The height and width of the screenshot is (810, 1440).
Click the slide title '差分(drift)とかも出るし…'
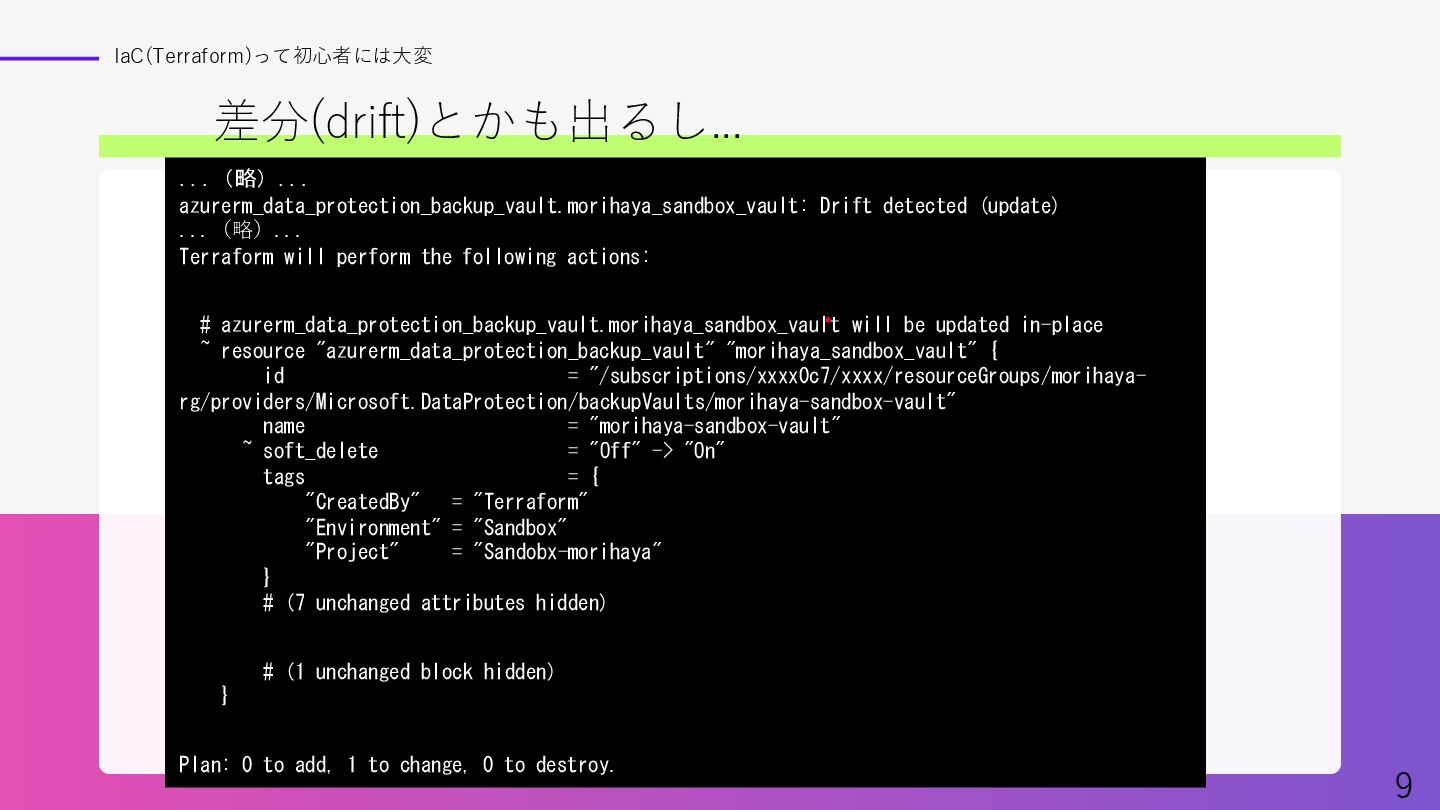pyautogui.click(x=477, y=122)
